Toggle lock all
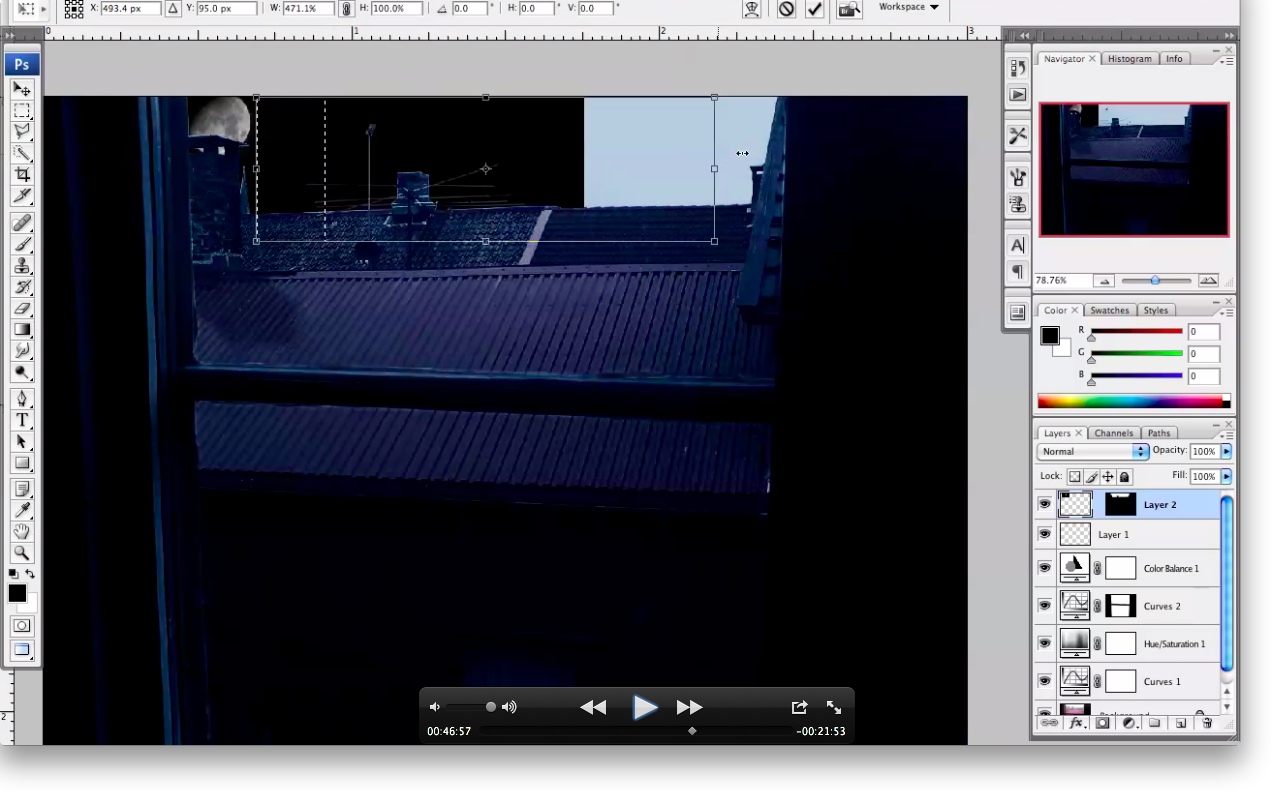Screen dimensions: 1280x800 click(1125, 477)
